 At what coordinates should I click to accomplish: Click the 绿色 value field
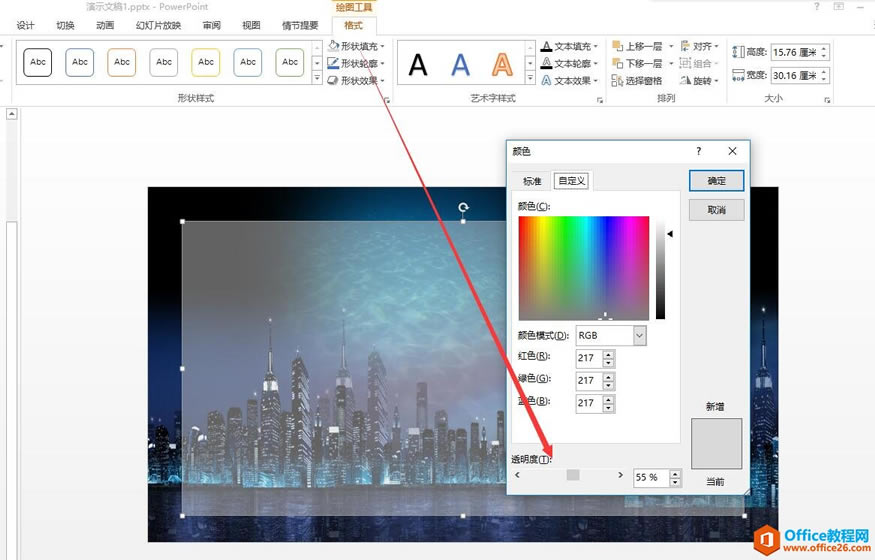pos(589,380)
